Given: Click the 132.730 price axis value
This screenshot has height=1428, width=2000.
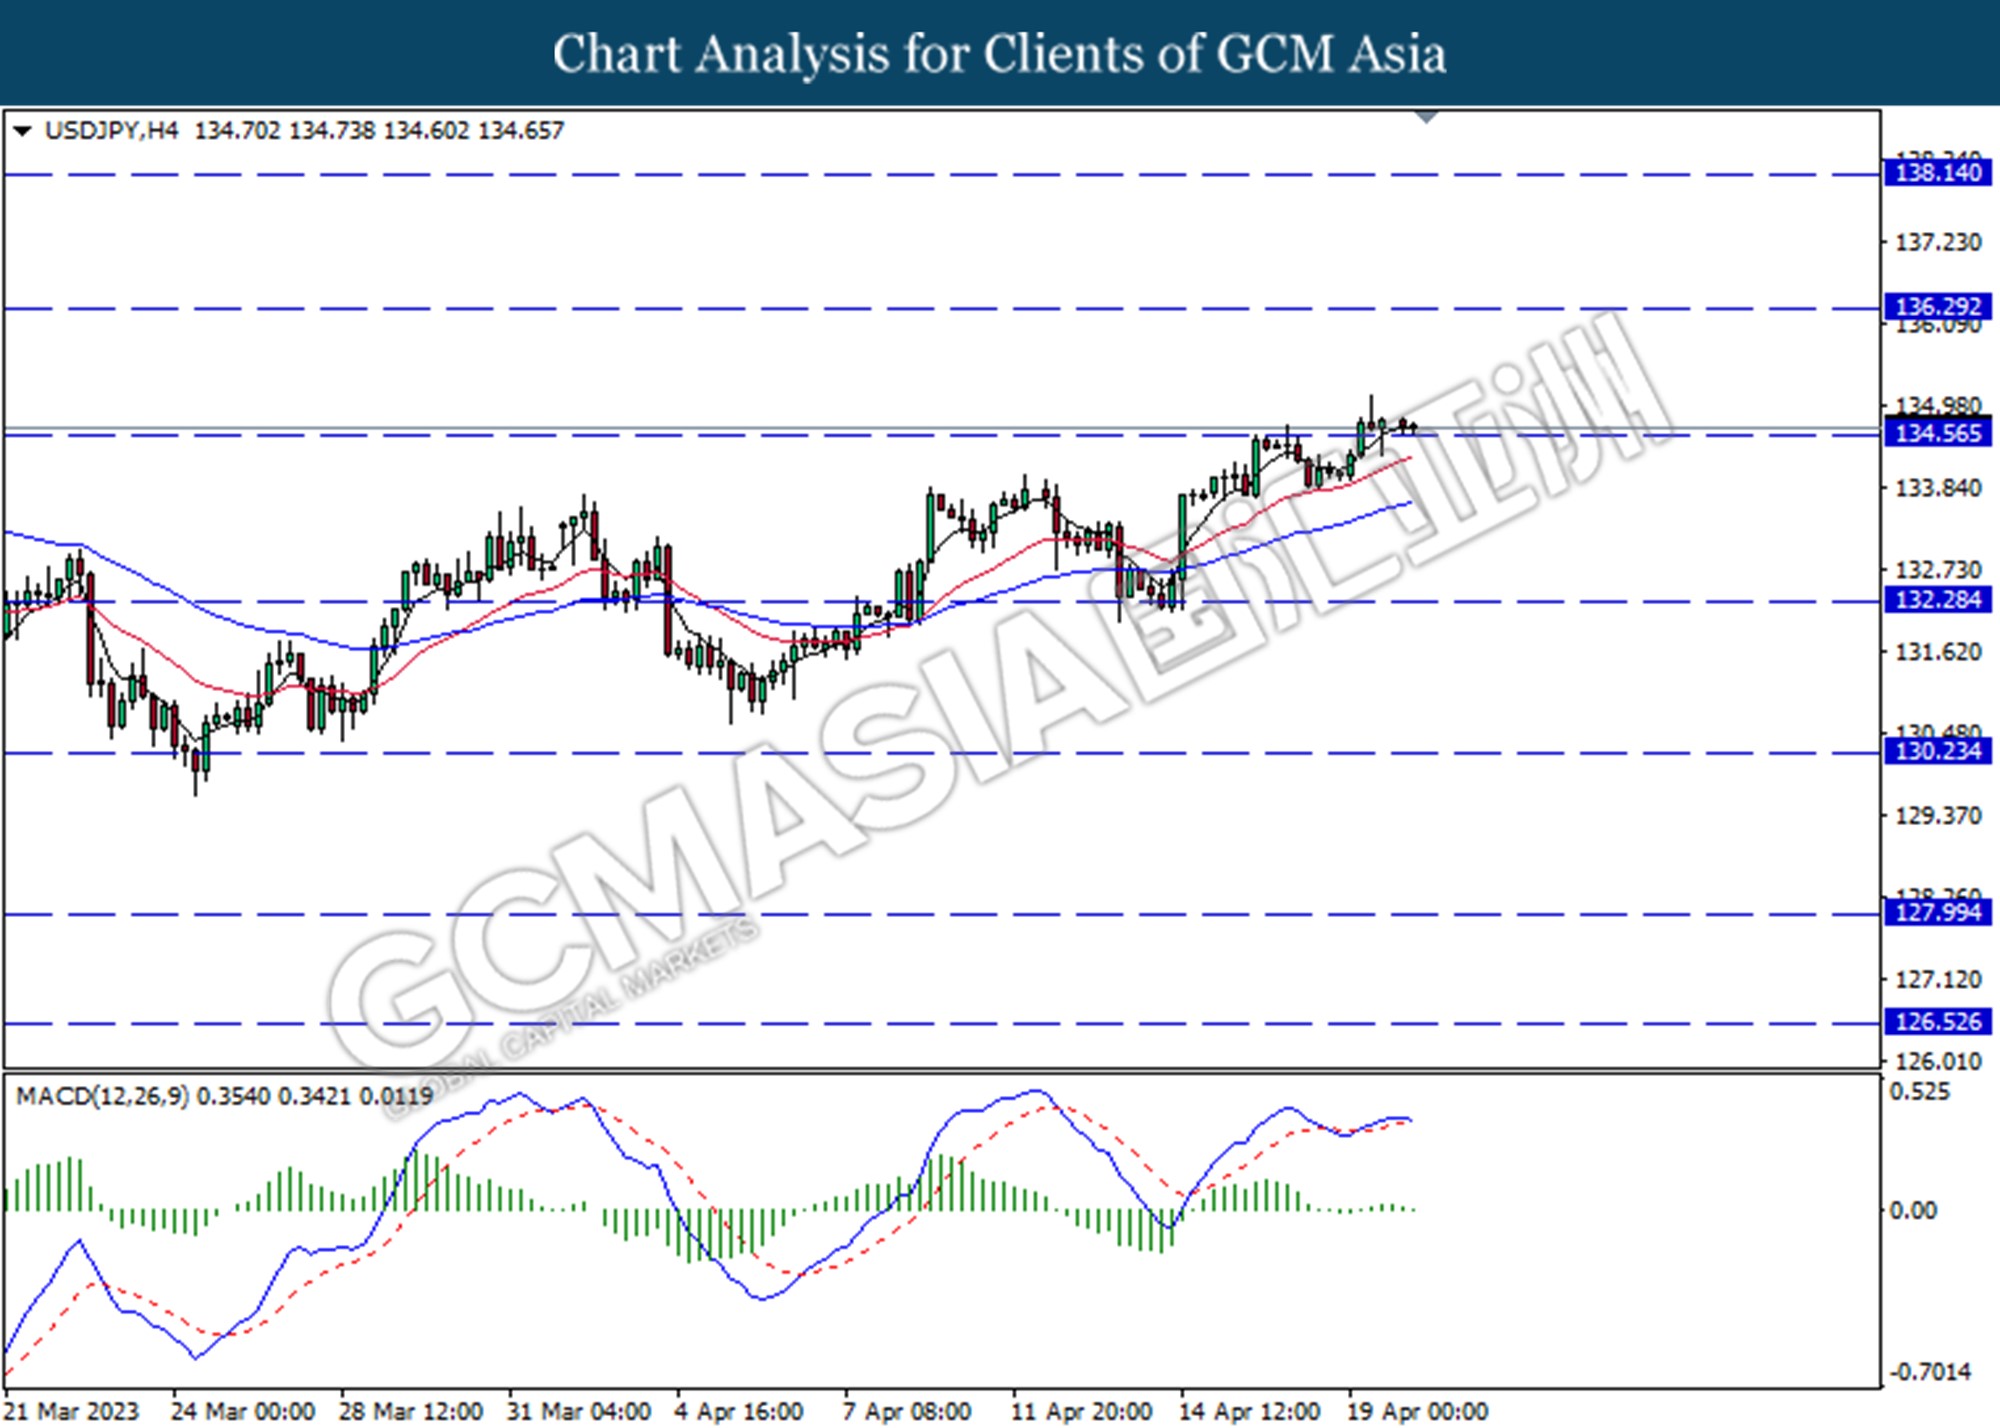Looking at the screenshot, I should [1938, 570].
